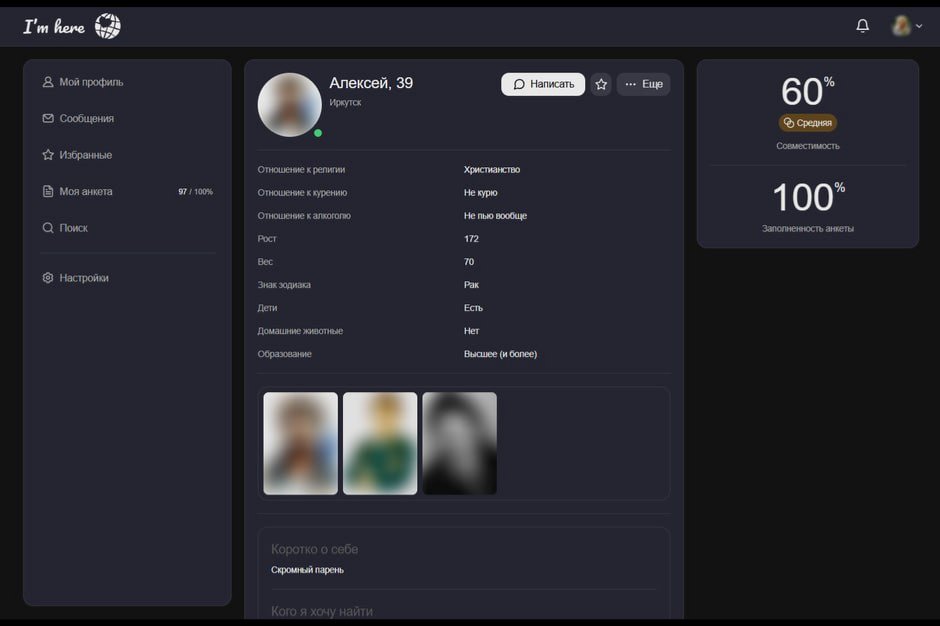Viewport: 940px width, 626px height.
Task: Click Алексей's round profile avatar
Action: pos(290,105)
